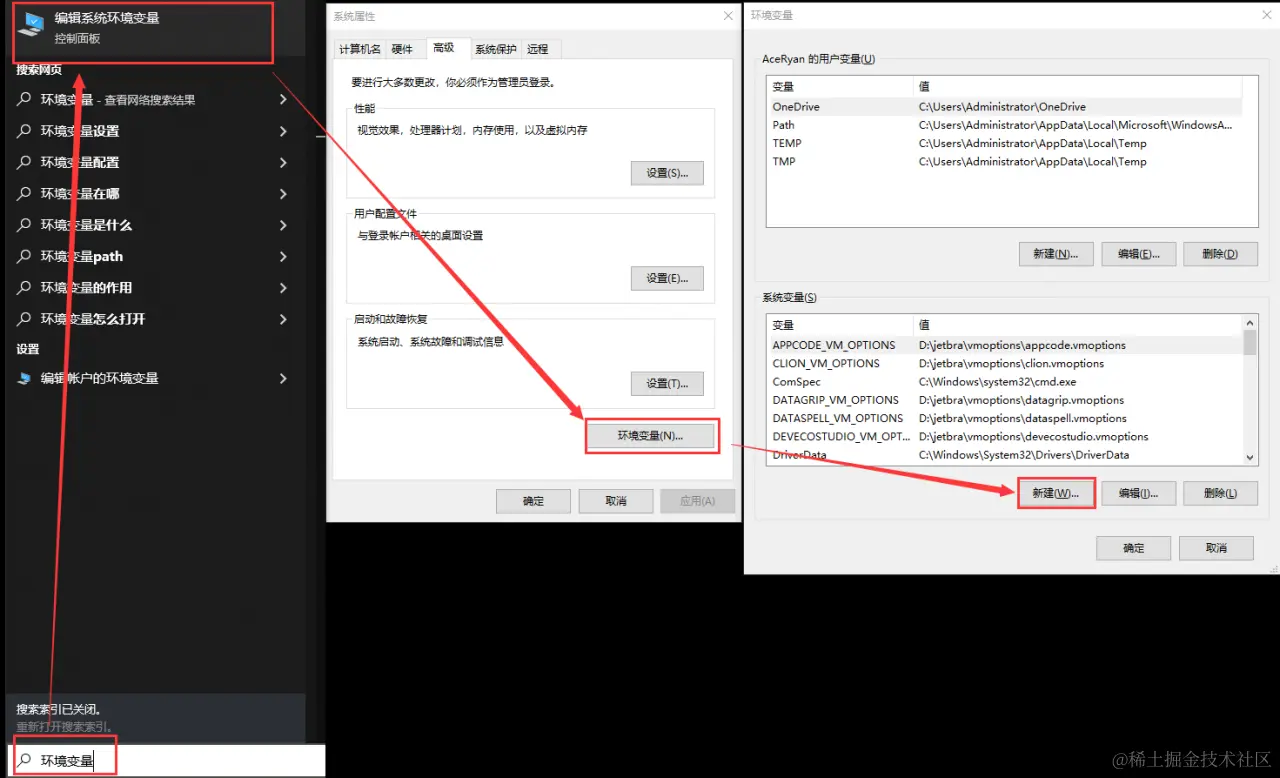1280x778 pixels.
Task: Click search icon beside 环境变量的作用
Action: click(25, 287)
